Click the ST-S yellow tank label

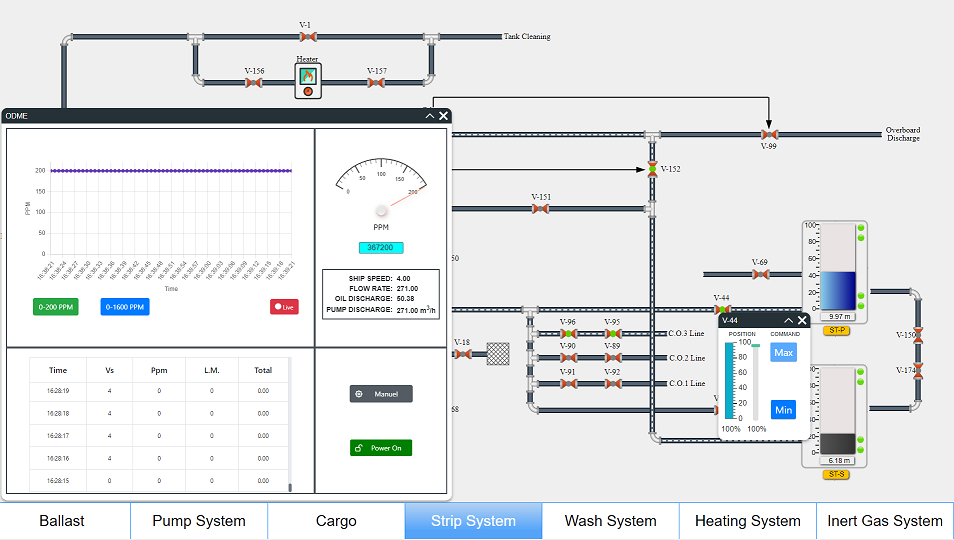(837, 474)
